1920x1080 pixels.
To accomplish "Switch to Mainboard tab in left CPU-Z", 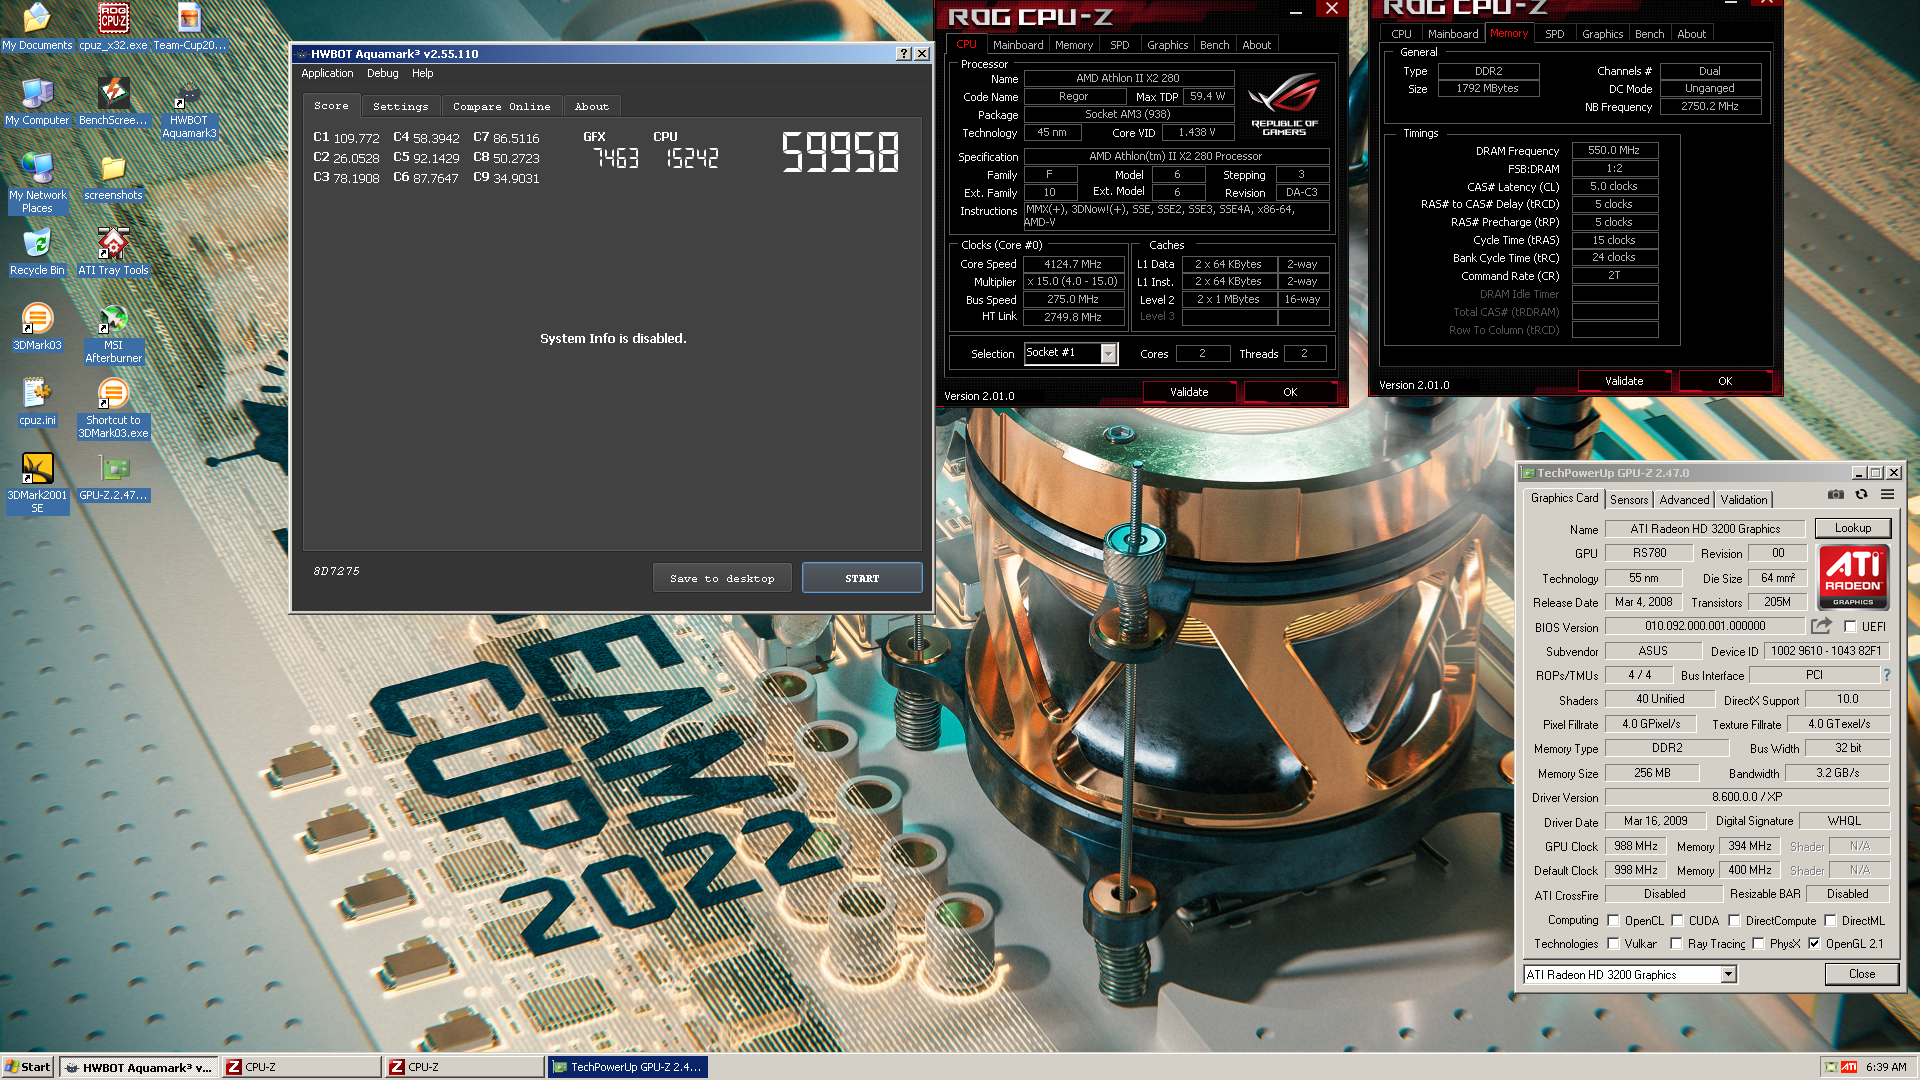I will [1018, 45].
